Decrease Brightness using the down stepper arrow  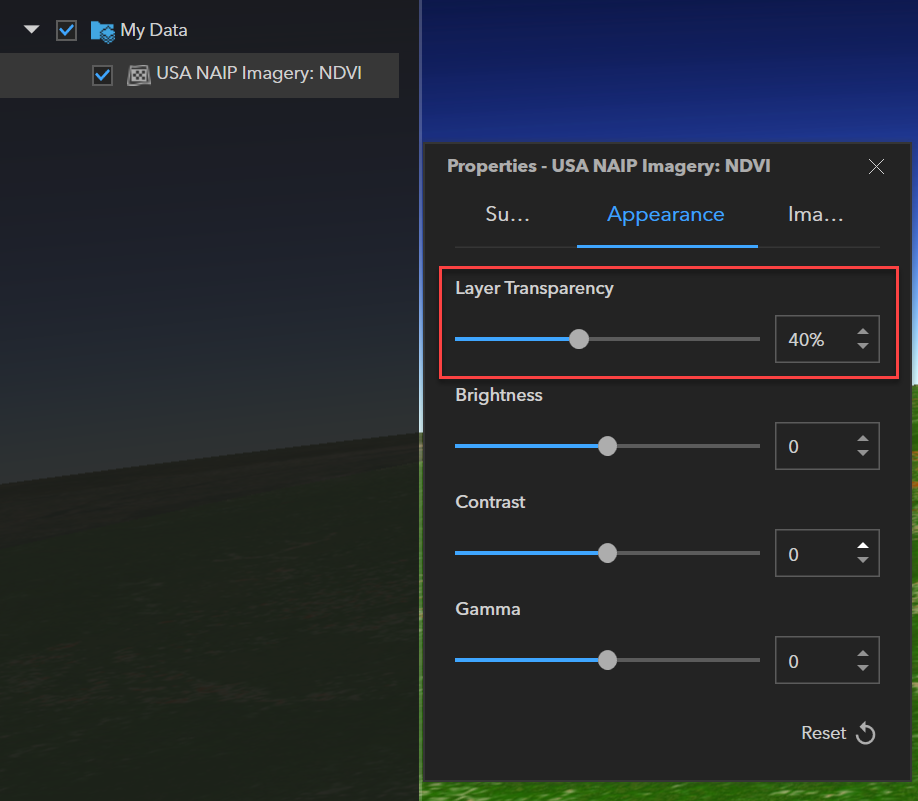[x=863, y=454]
